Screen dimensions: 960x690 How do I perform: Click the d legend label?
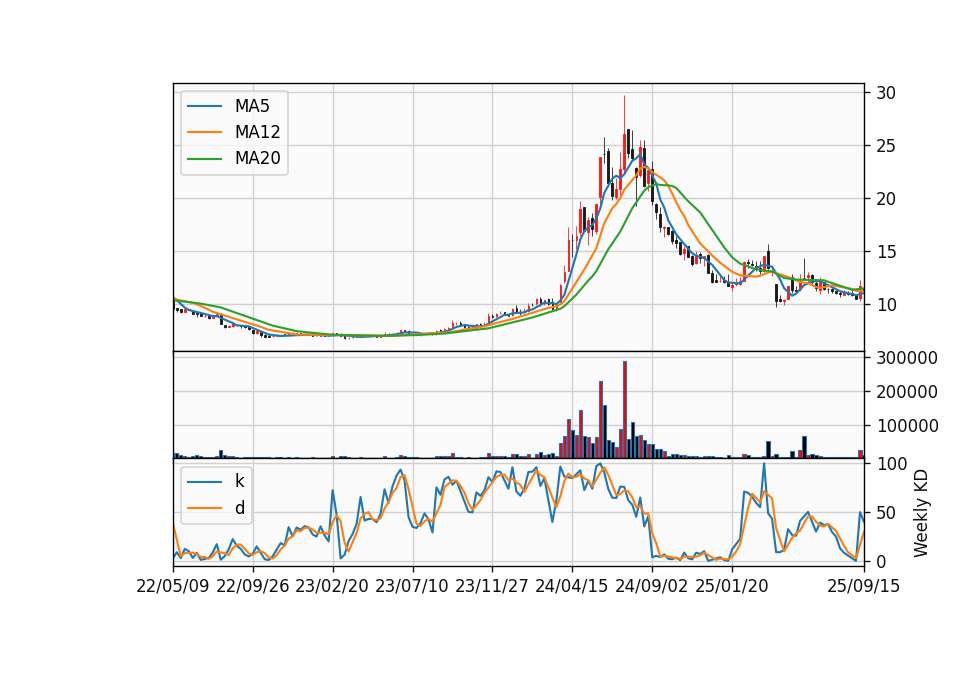click(x=240, y=508)
